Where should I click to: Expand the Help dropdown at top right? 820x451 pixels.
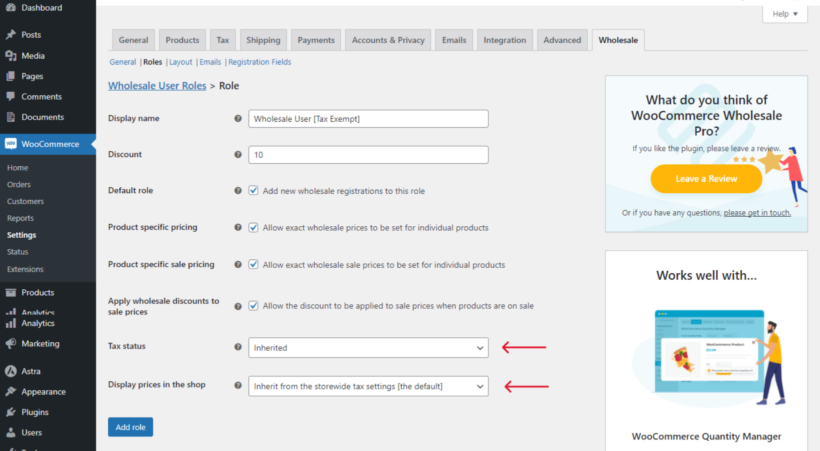785,14
